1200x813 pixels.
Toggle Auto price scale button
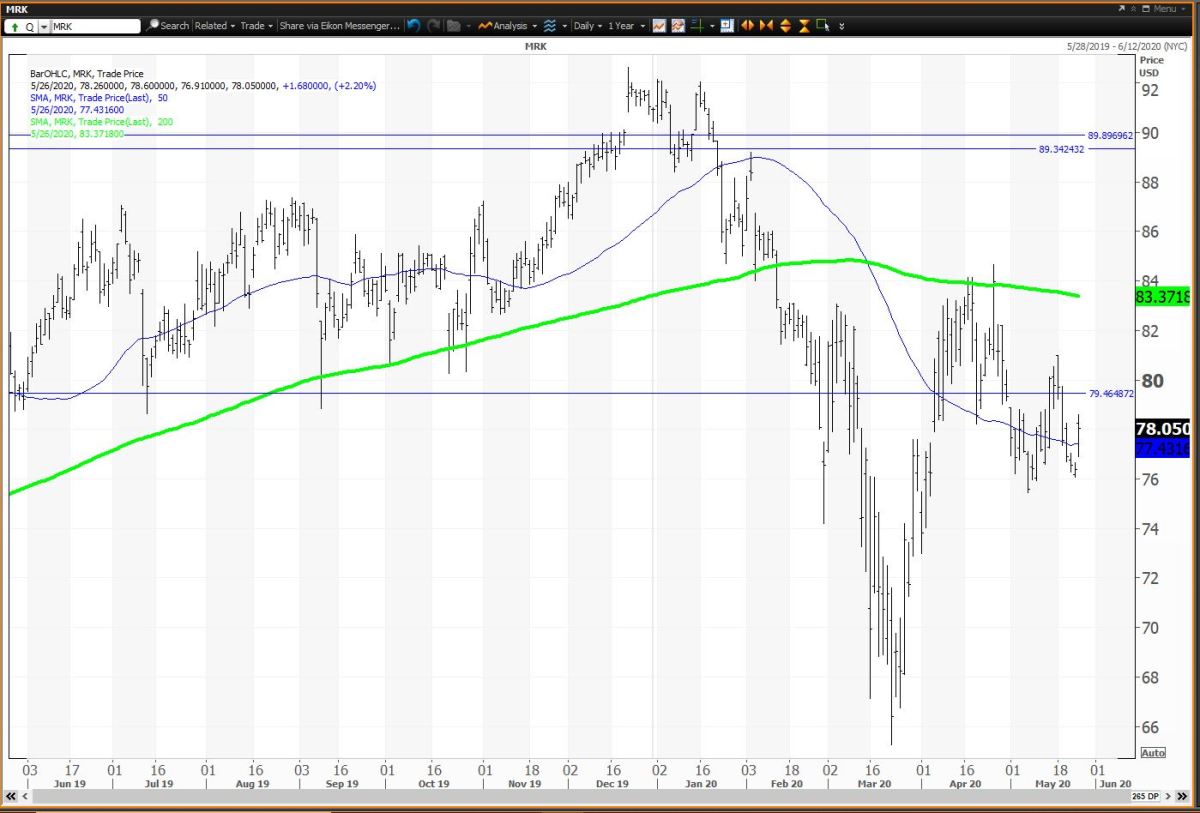click(x=1152, y=752)
